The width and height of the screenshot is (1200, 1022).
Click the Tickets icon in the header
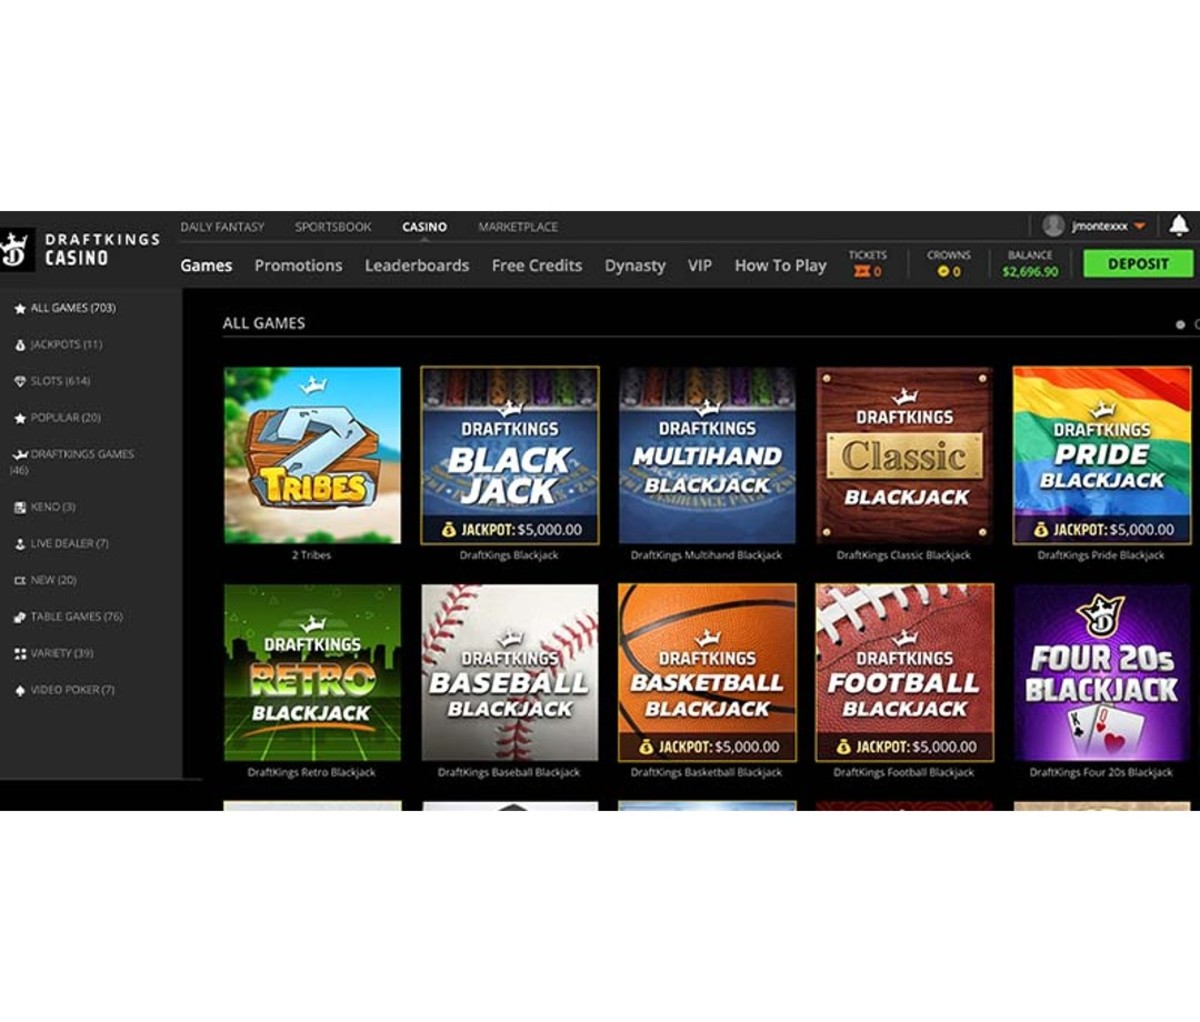862,272
